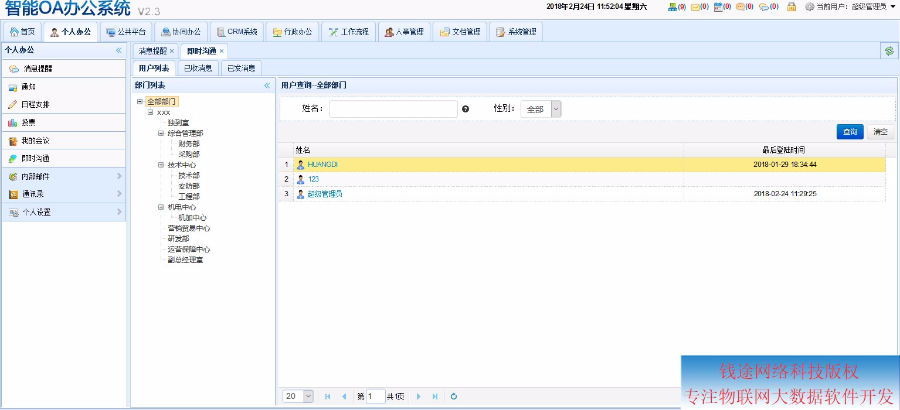Select the 已收消息 sub-tab
Image resolution: width=900 pixels, height=410 pixels.
(x=198, y=68)
